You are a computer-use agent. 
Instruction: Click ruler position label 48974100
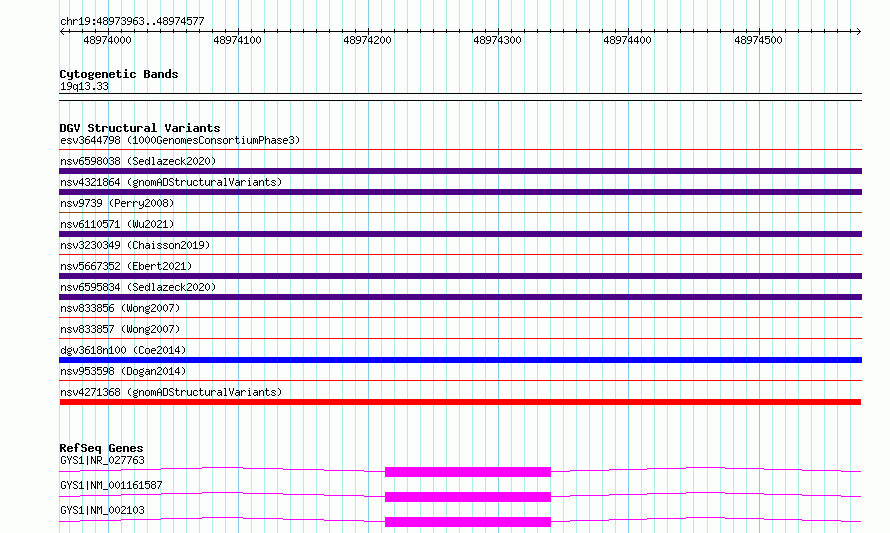pyautogui.click(x=237, y=40)
